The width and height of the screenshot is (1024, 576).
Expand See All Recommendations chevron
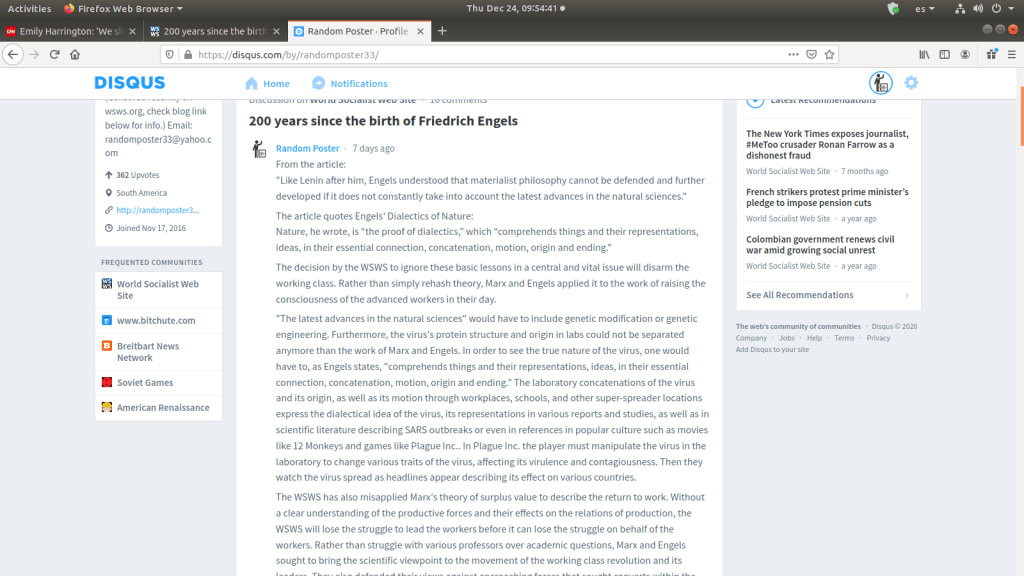point(907,295)
